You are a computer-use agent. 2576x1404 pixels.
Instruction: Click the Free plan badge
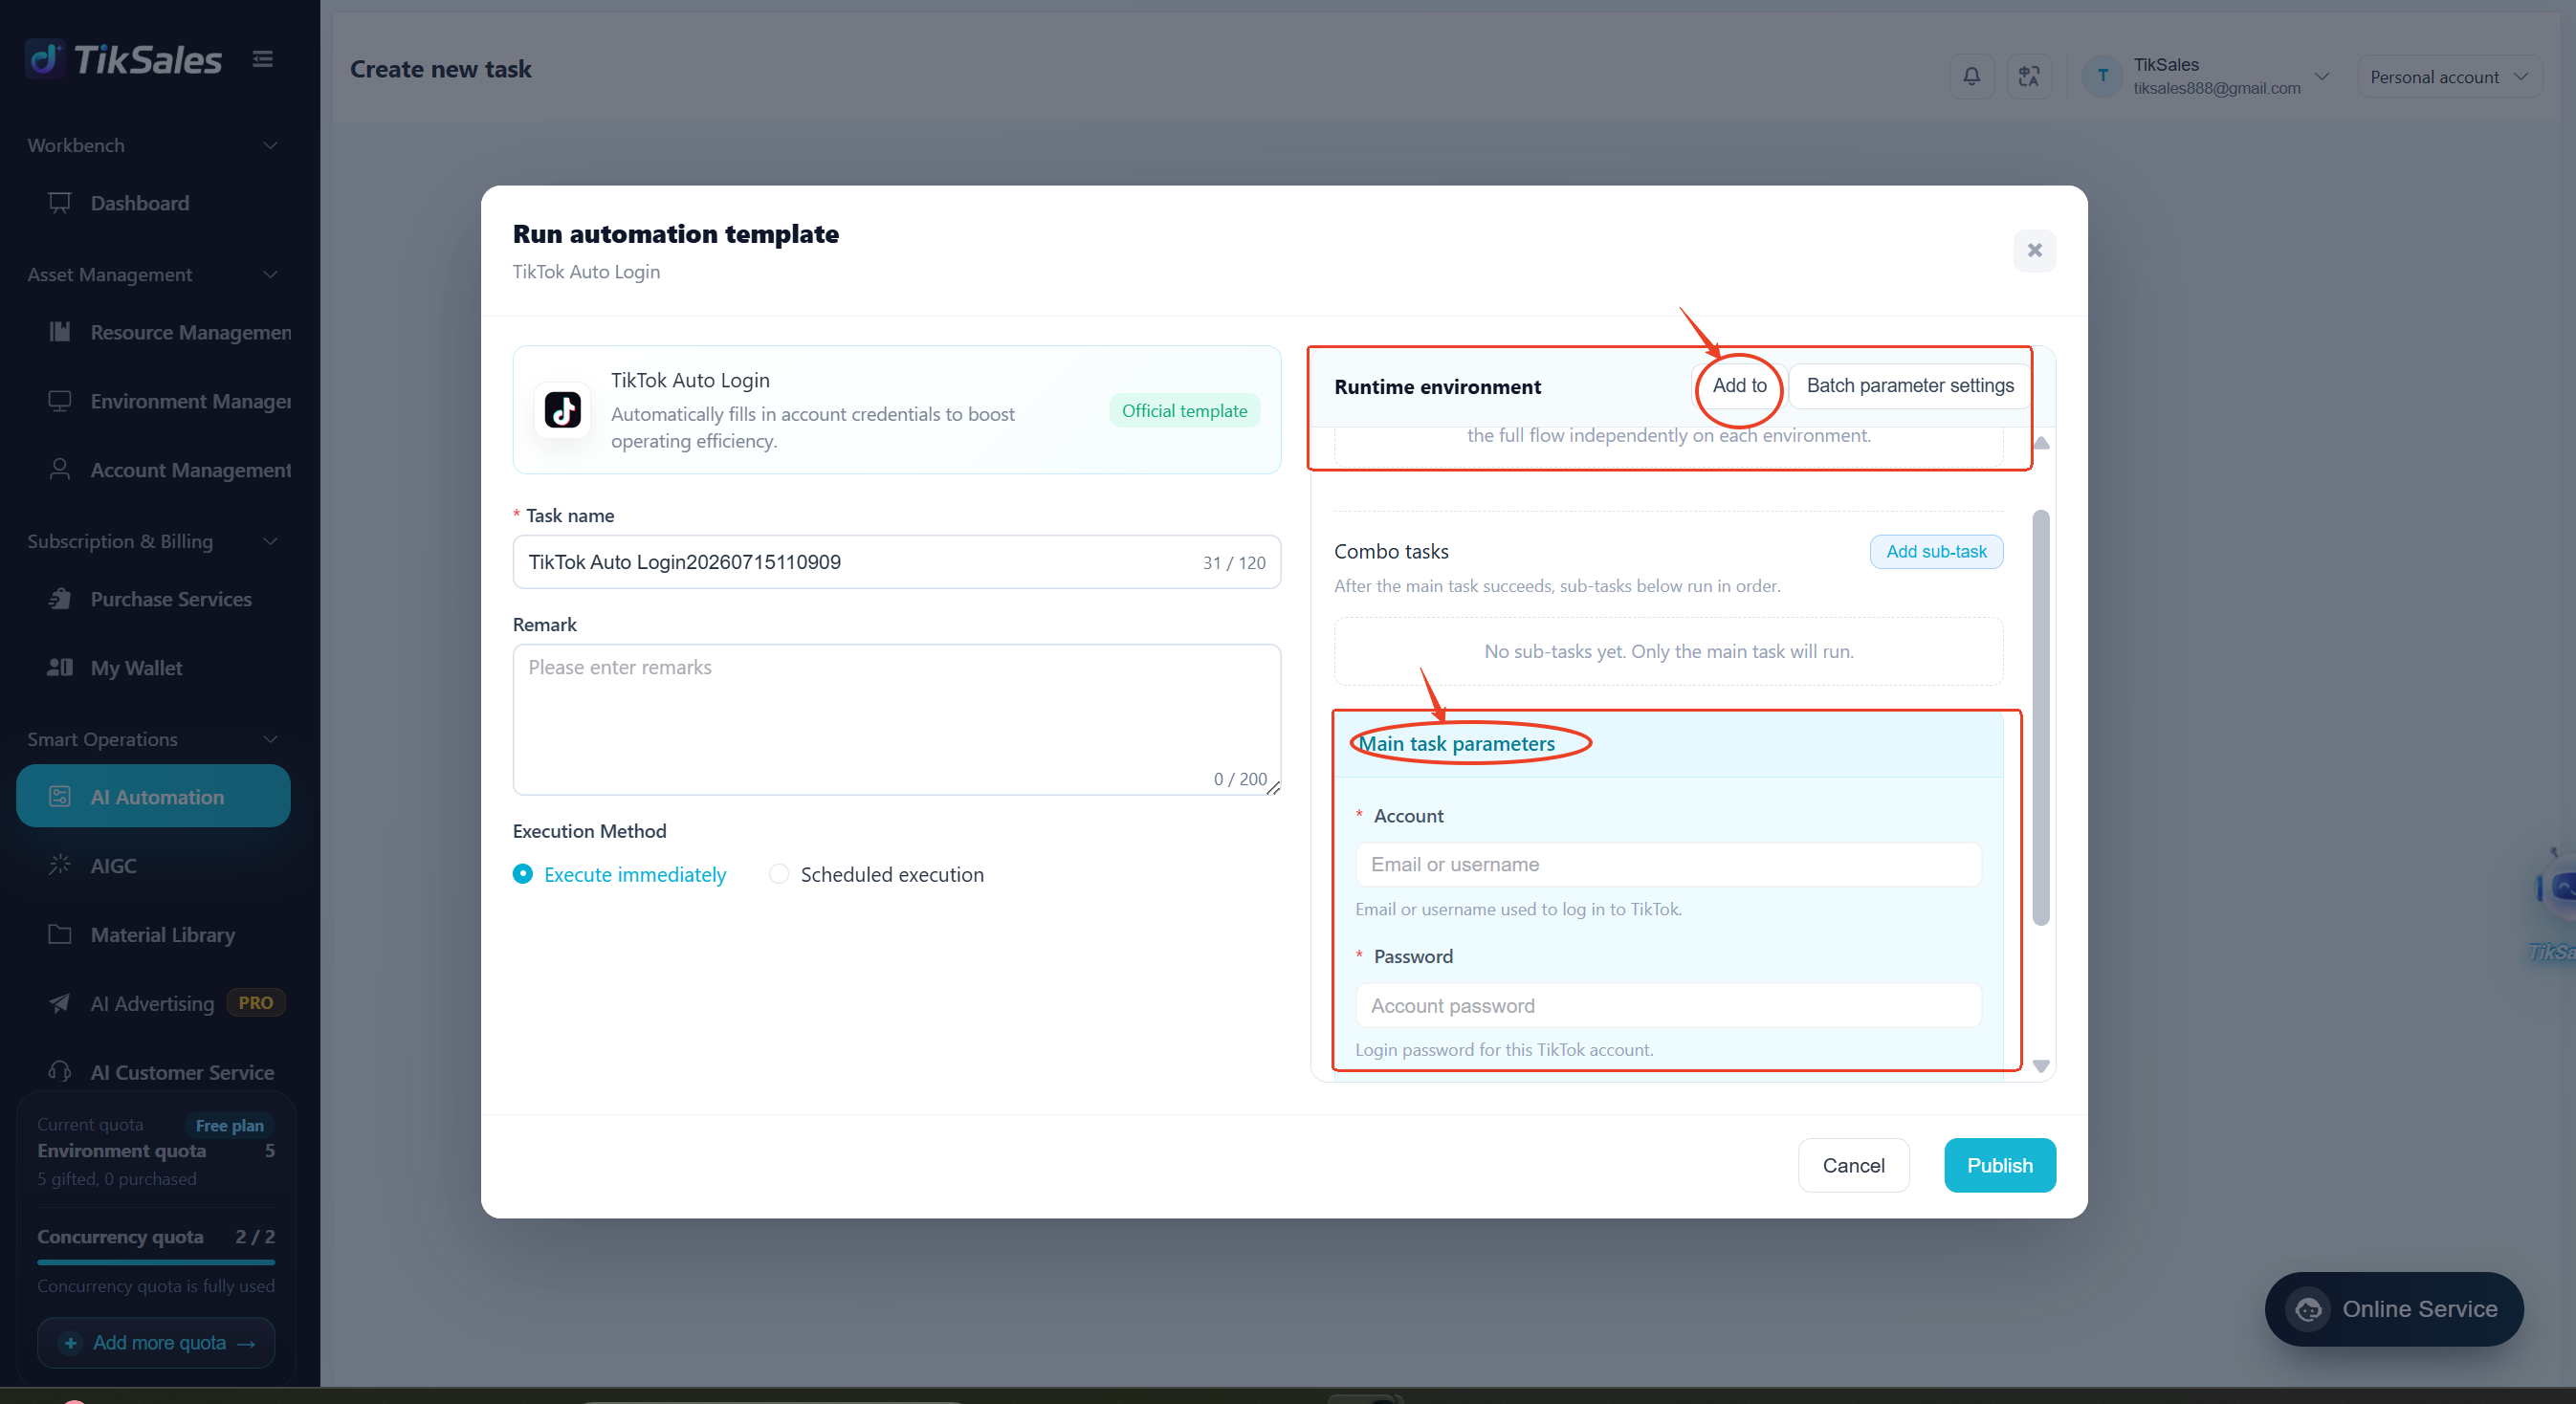click(x=229, y=1125)
